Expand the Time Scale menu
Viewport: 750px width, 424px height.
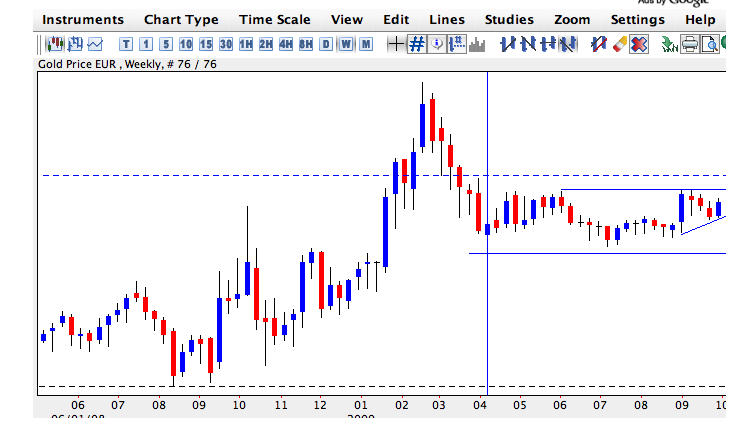tap(275, 20)
